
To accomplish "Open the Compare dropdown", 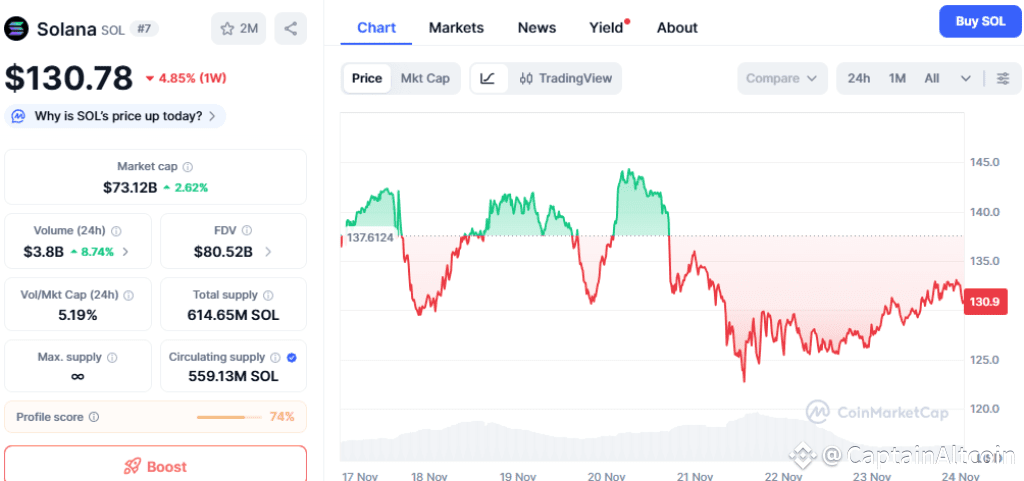I will pyautogui.click(x=783, y=78).
